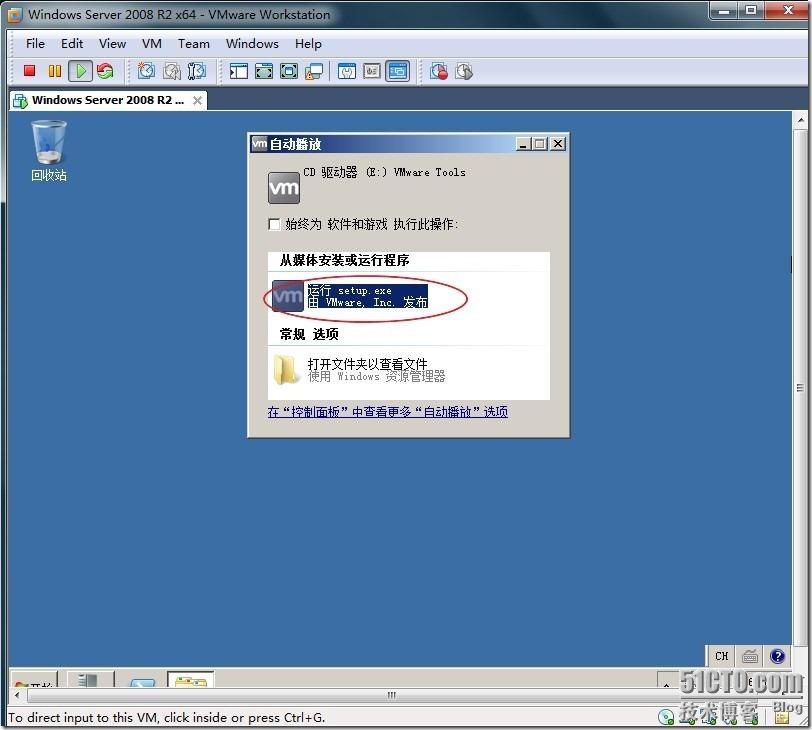Click the CD drive status bar icon
The image size is (812, 730).
[x=665, y=717]
